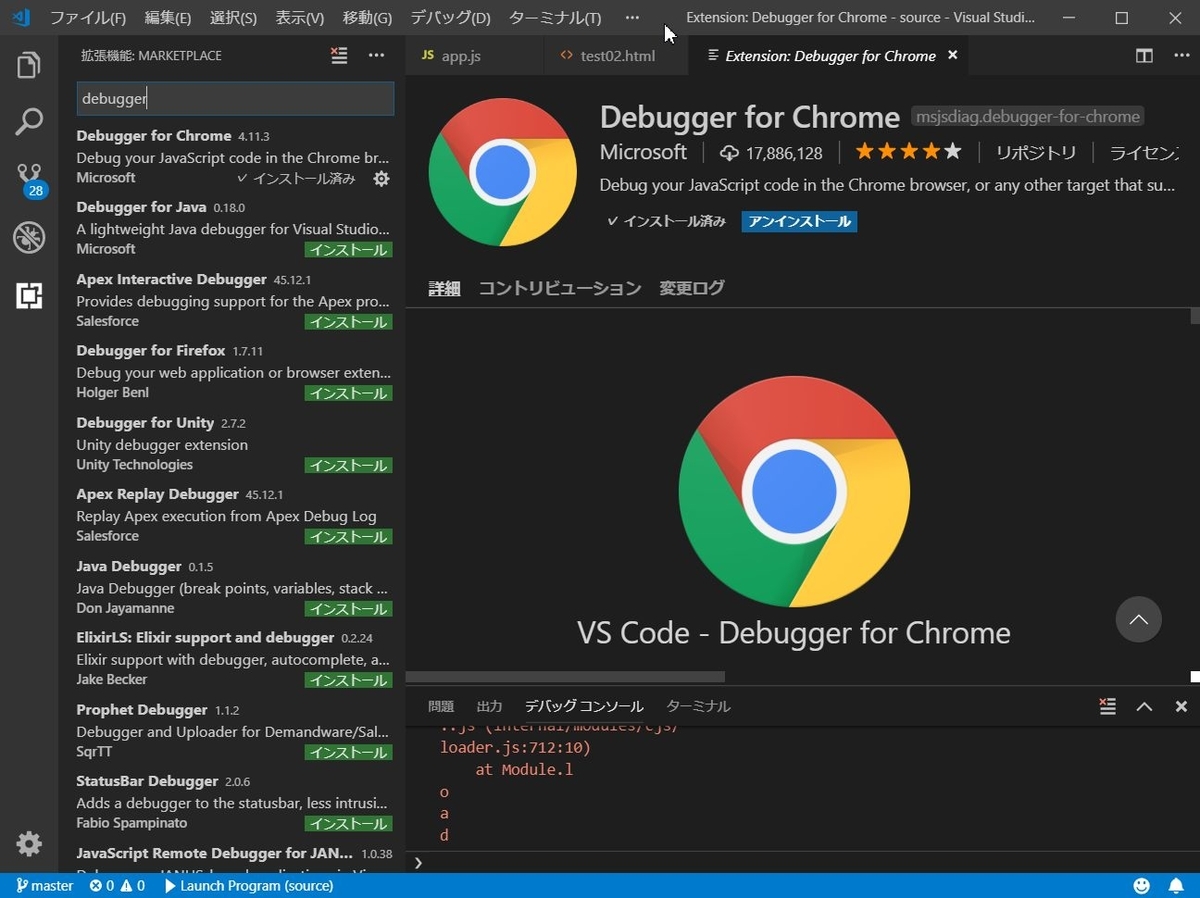Click the master branch status bar item
The height and width of the screenshot is (898, 1200).
[45, 886]
